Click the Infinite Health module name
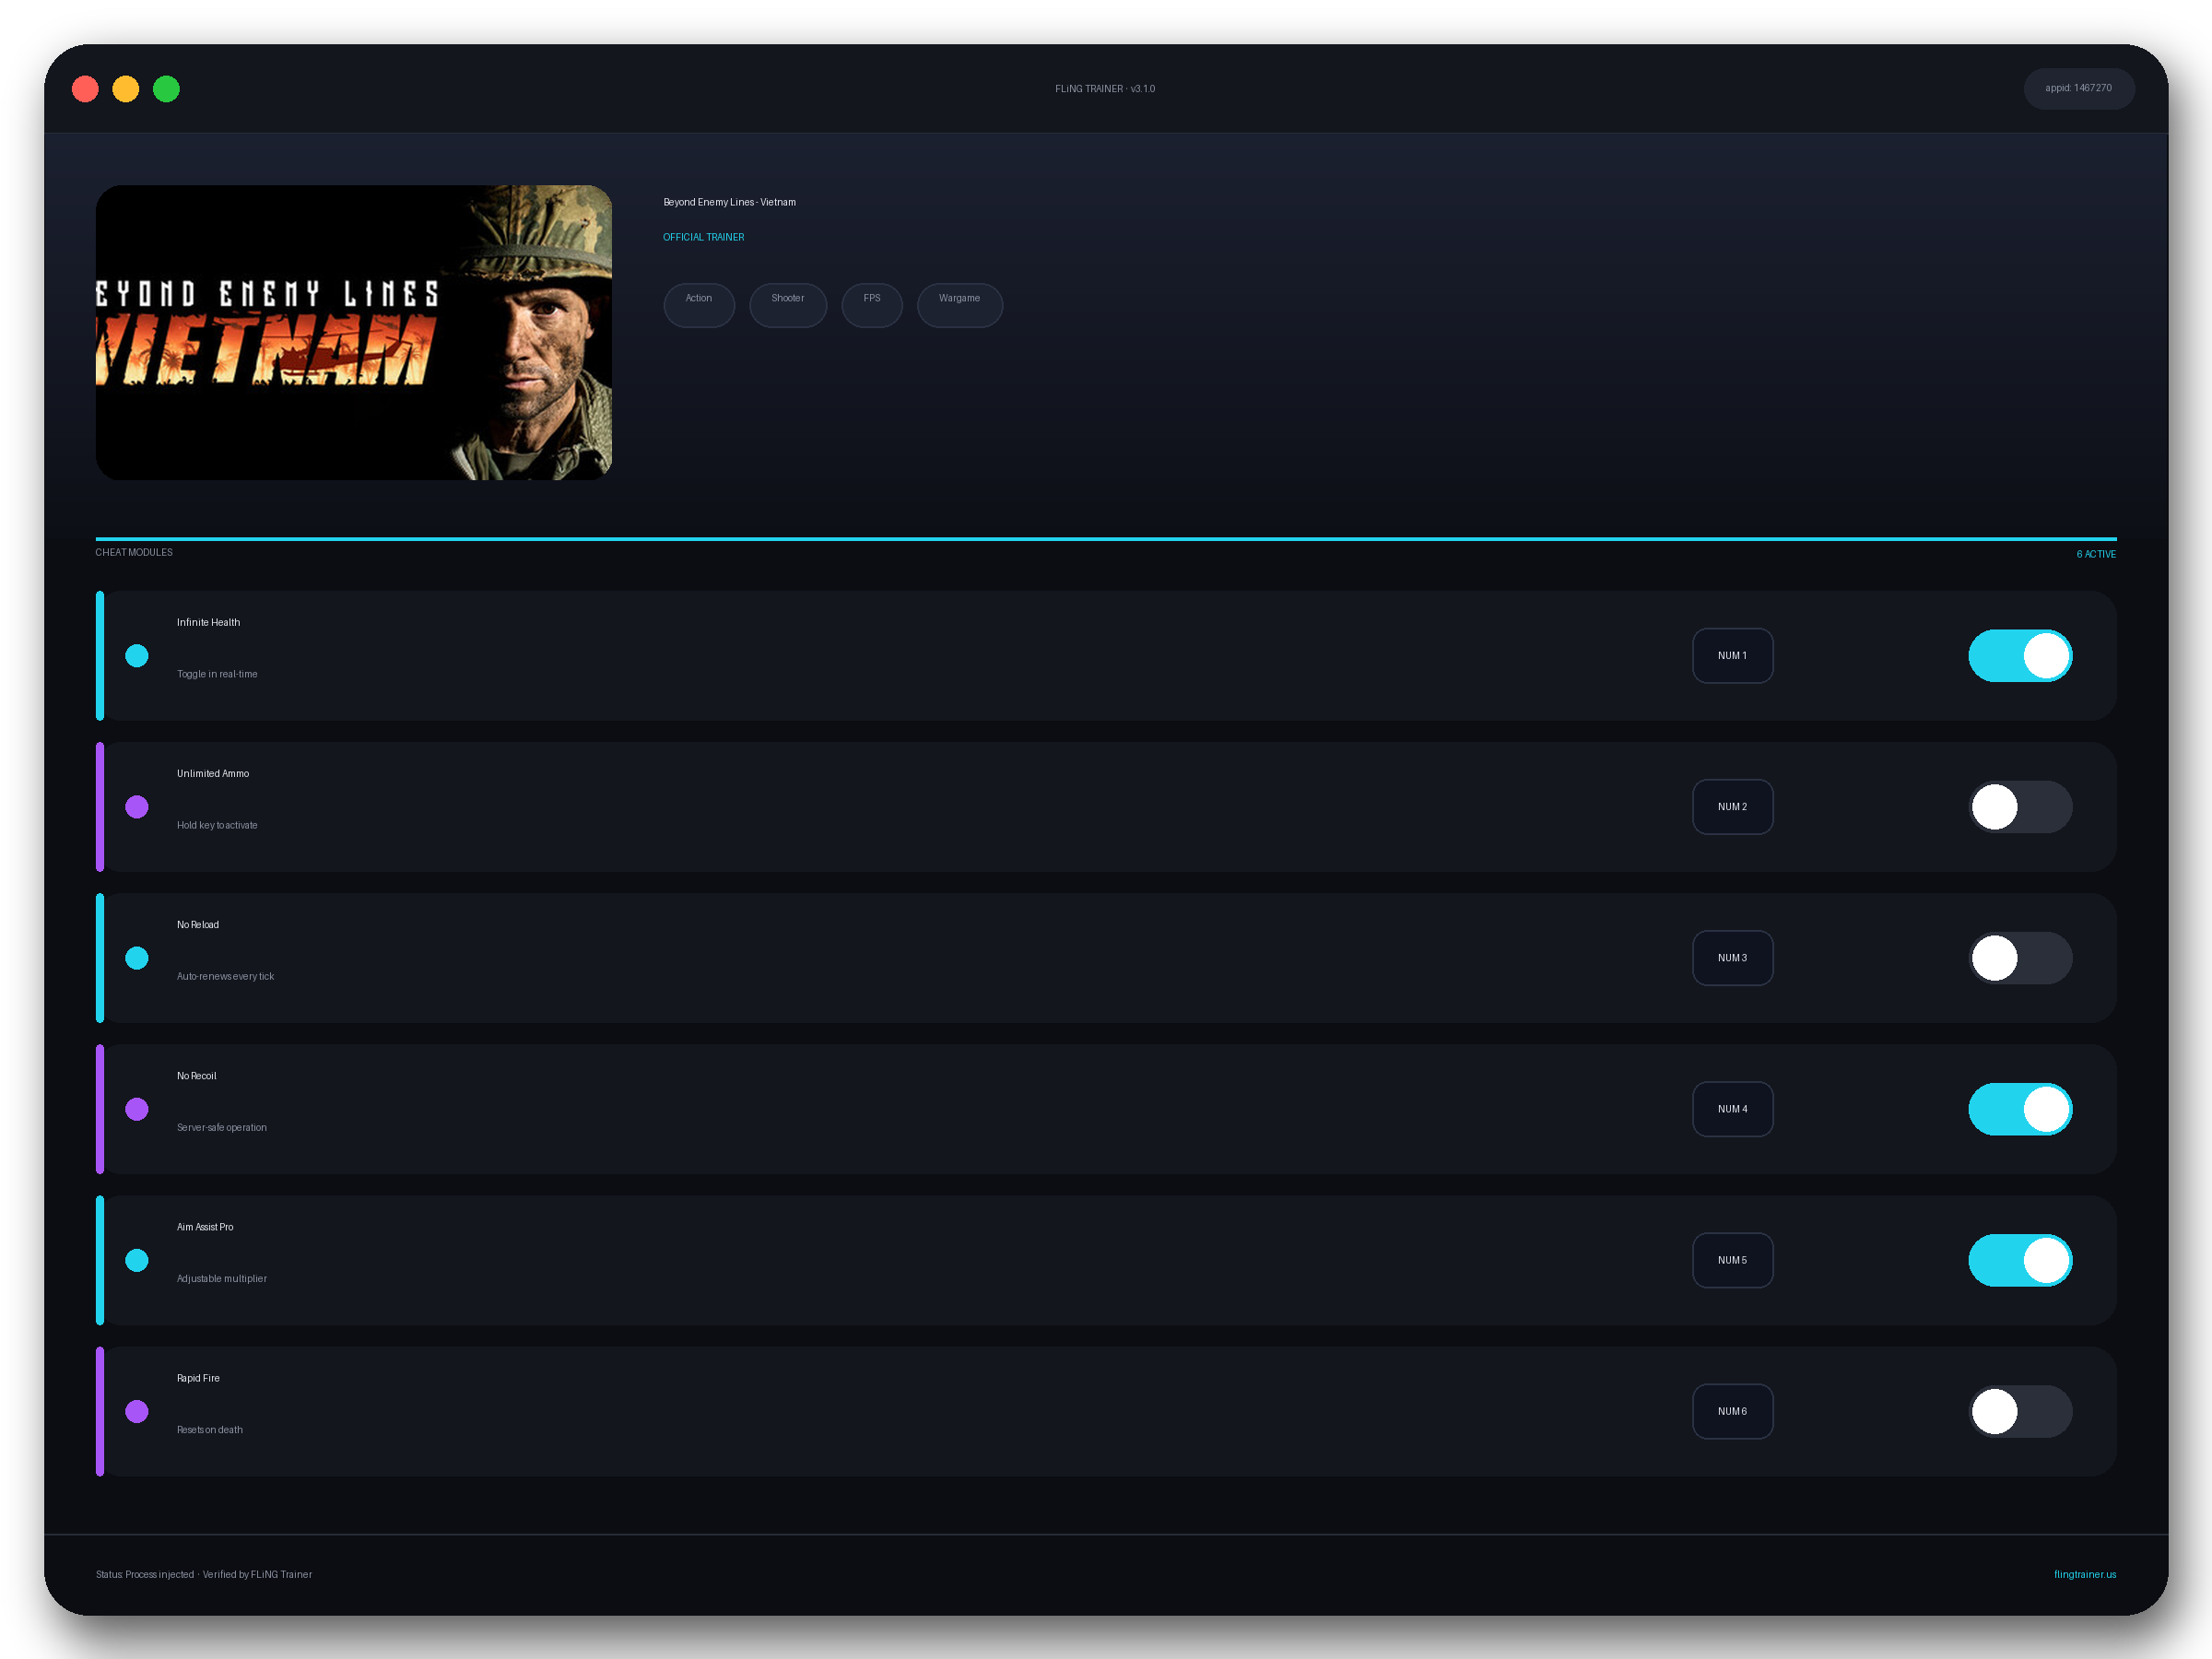 pyautogui.click(x=209, y=622)
